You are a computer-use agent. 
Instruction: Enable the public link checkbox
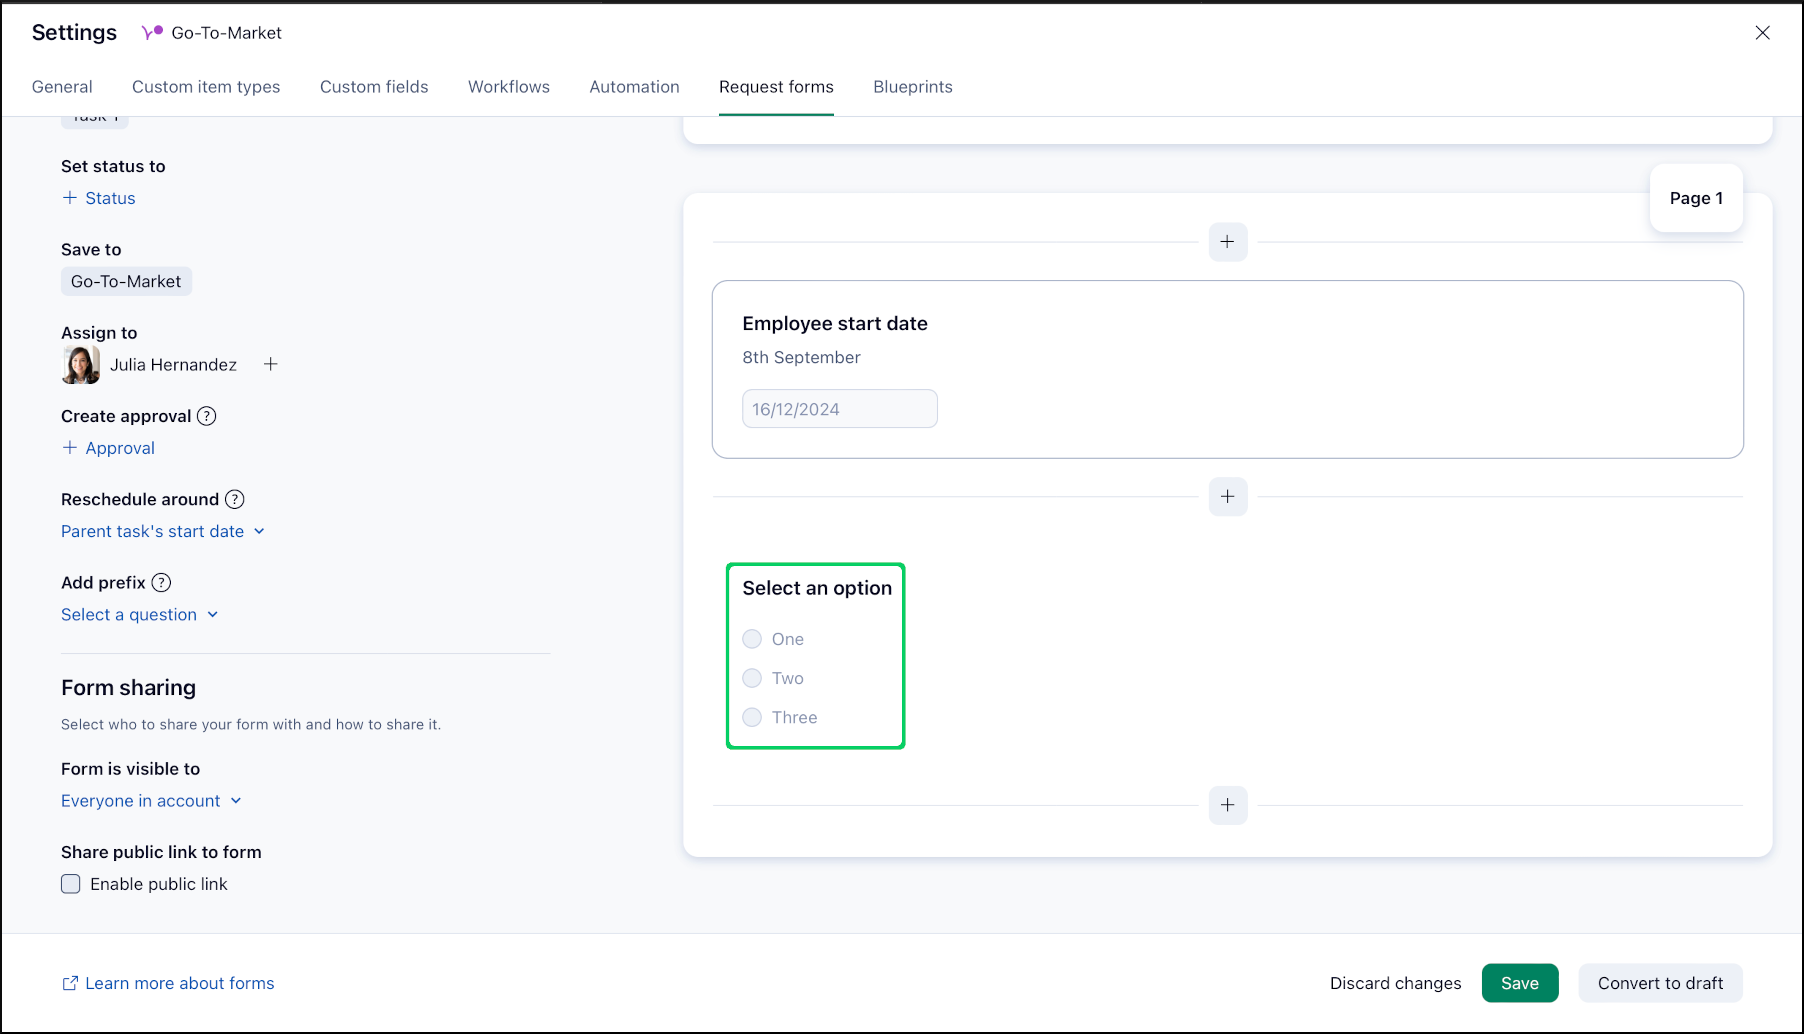(71, 884)
